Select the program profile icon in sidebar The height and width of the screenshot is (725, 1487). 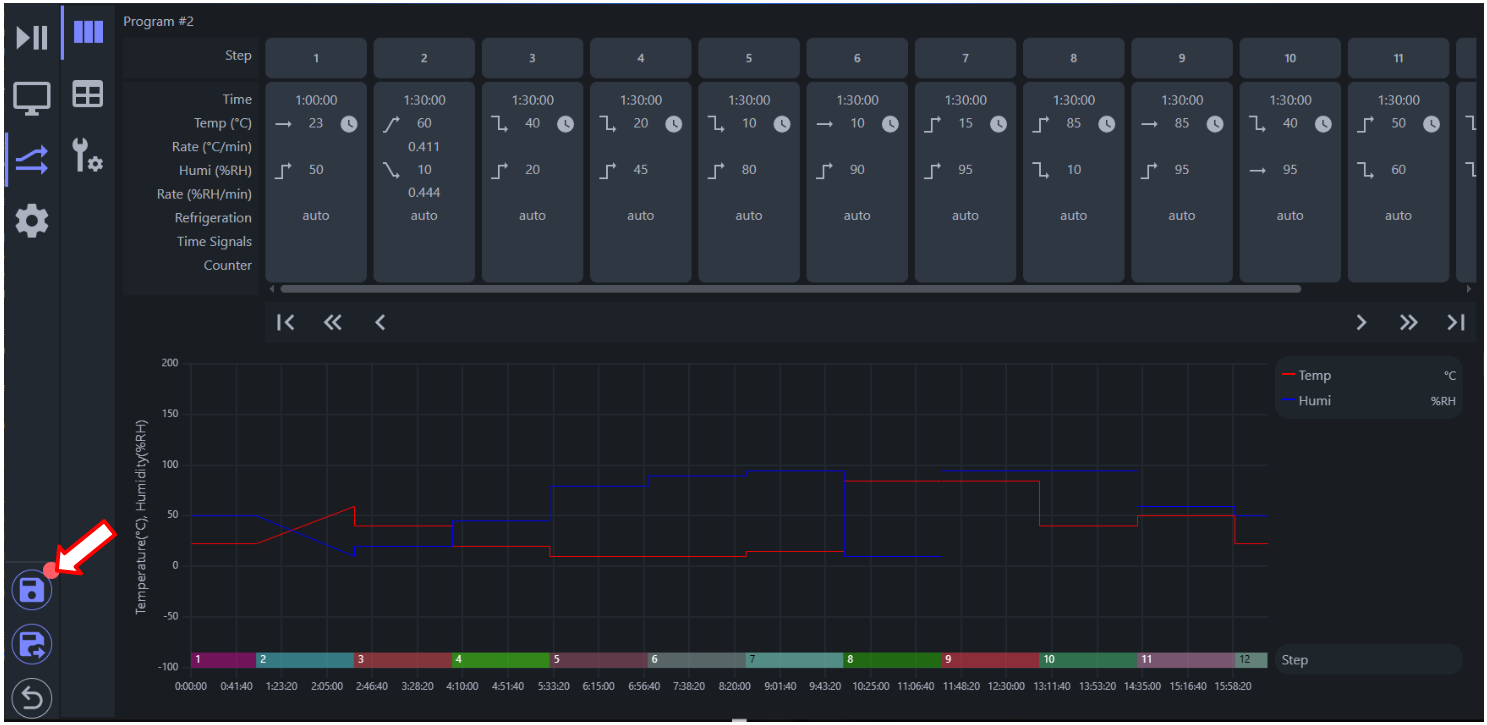(x=31, y=160)
